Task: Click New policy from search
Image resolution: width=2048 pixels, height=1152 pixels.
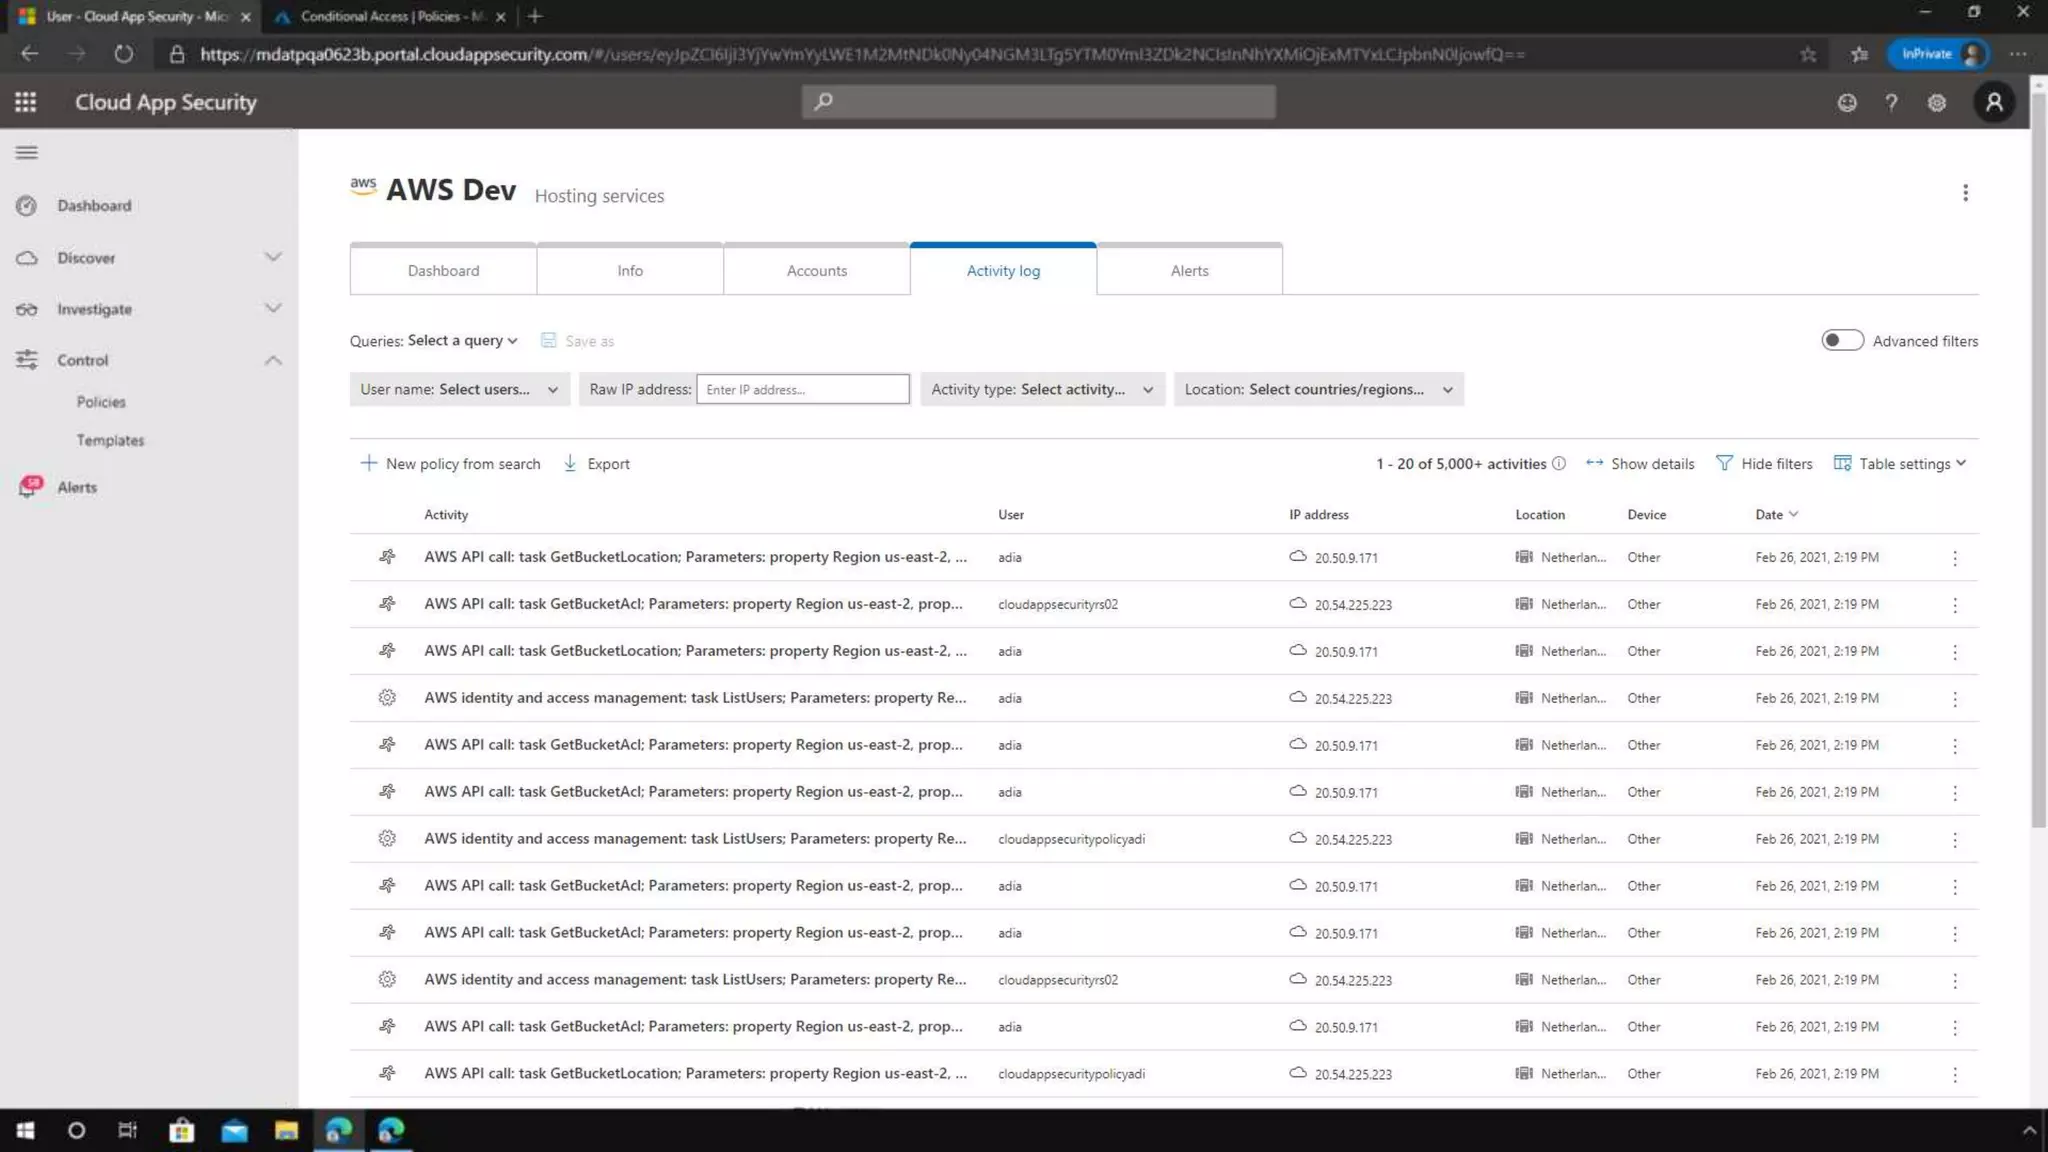Action: 450,464
